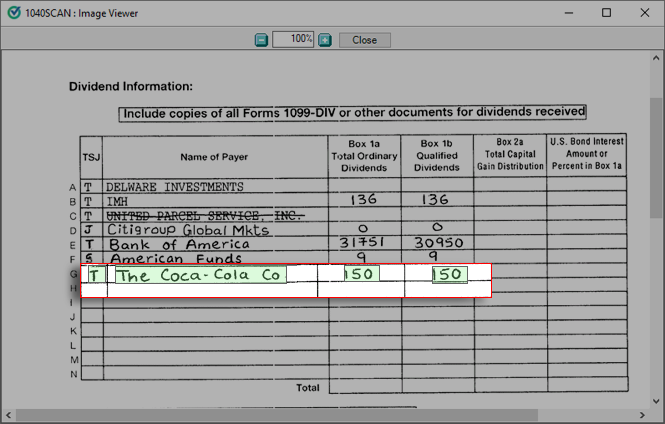Zoom in with the plus icon

(x=325, y=40)
